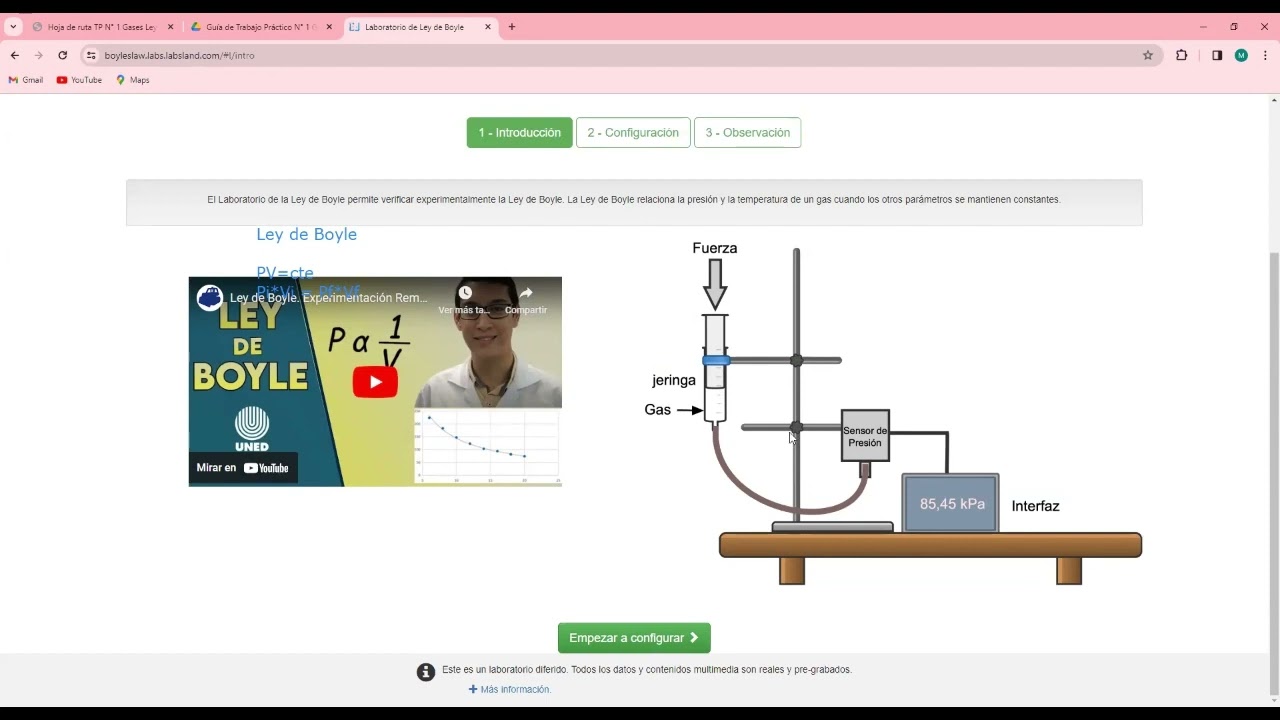Click the address bar URL field
Viewport: 1280px width, 720px height.
click(620, 55)
